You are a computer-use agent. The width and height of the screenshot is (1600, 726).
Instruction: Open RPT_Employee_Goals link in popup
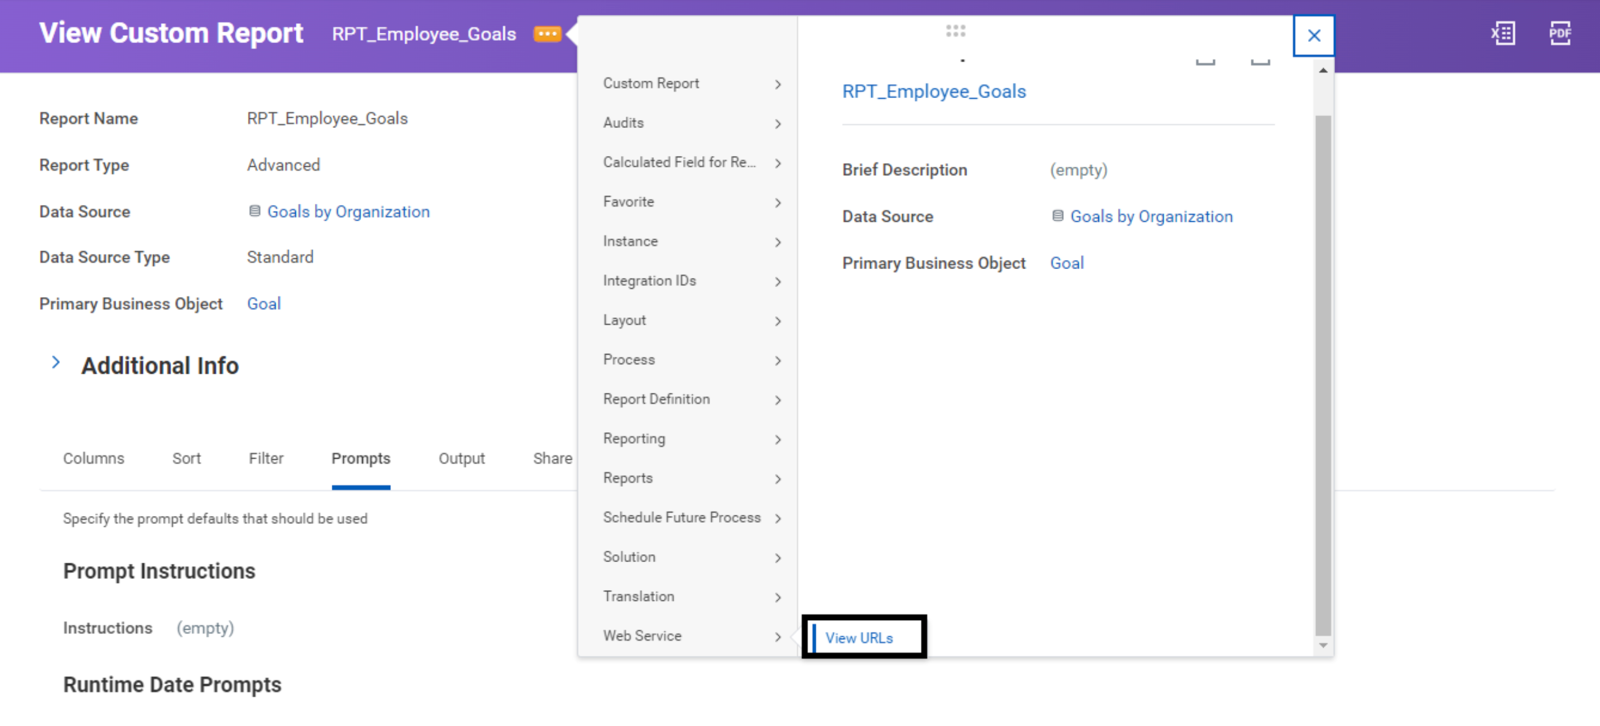tap(934, 91)
